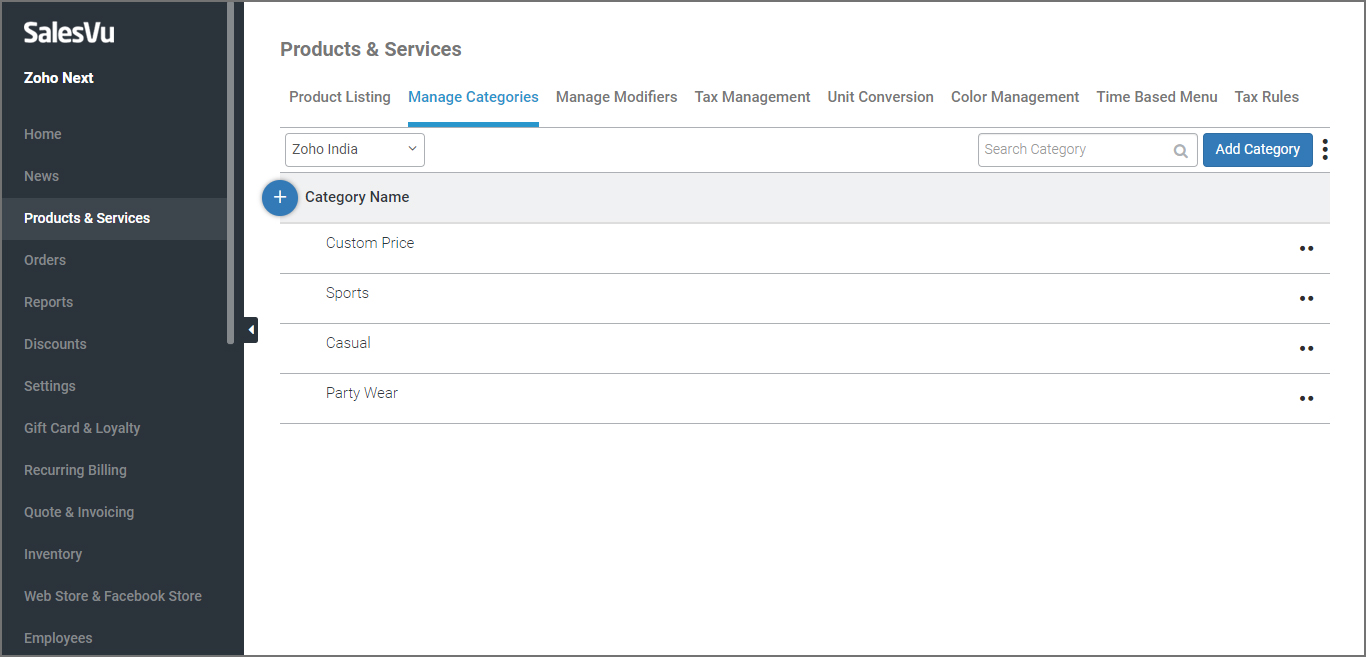Open options menu for Party Wear category
Screen dimensions: 1366x657
pyautogui.click(x=1306, y=399)
